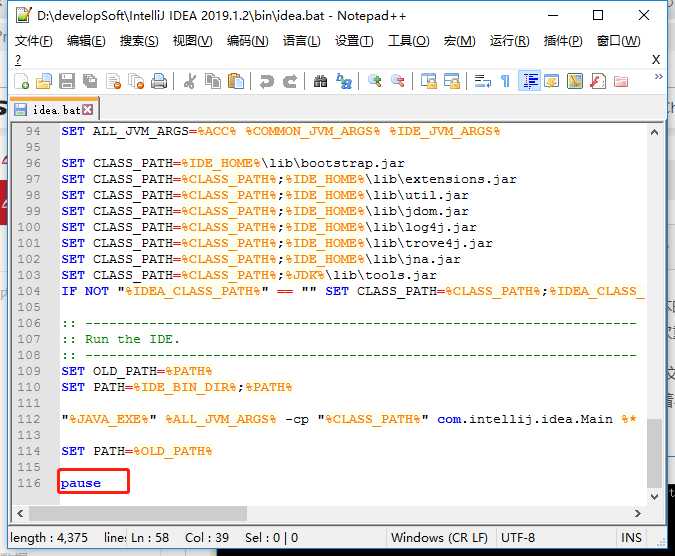The height and width of the screenshot is (556, 675).
Task: Close the idea.bat tab
Action: [87, 110]
